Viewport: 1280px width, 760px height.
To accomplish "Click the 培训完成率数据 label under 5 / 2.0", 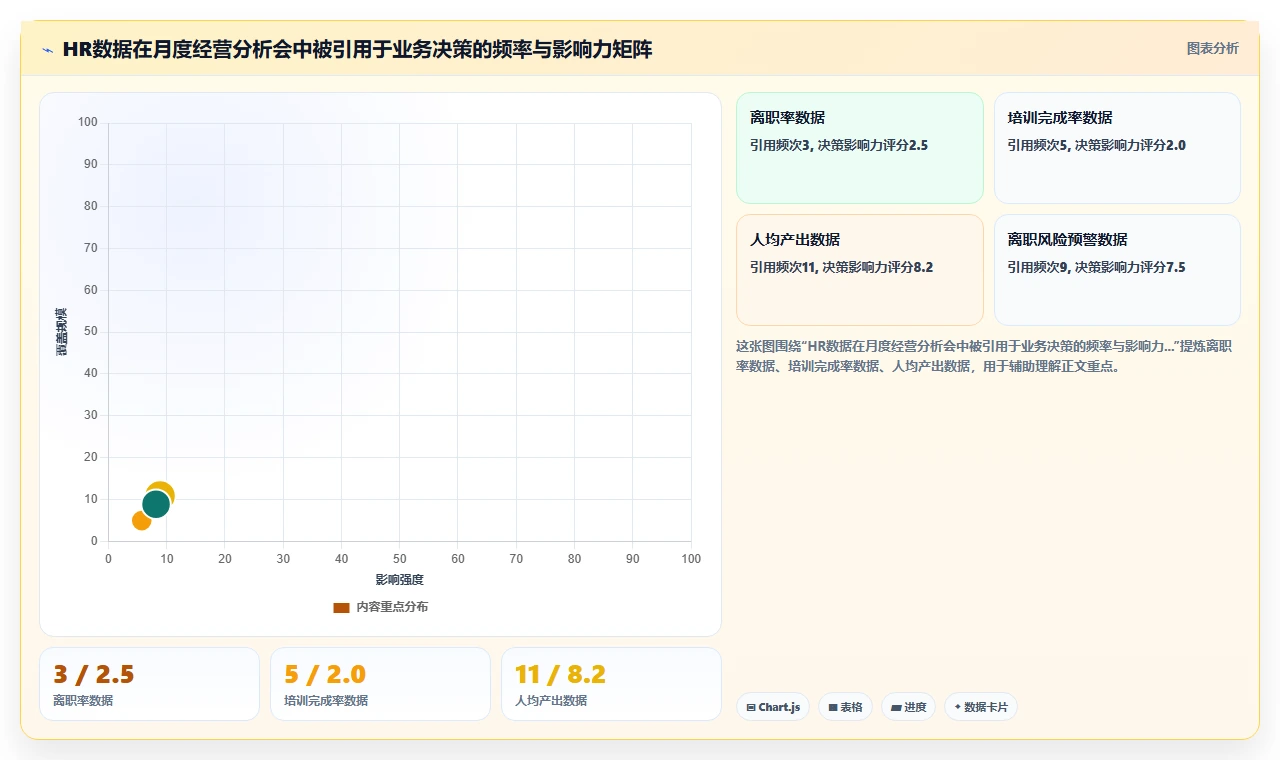I will tap(326, 701).
